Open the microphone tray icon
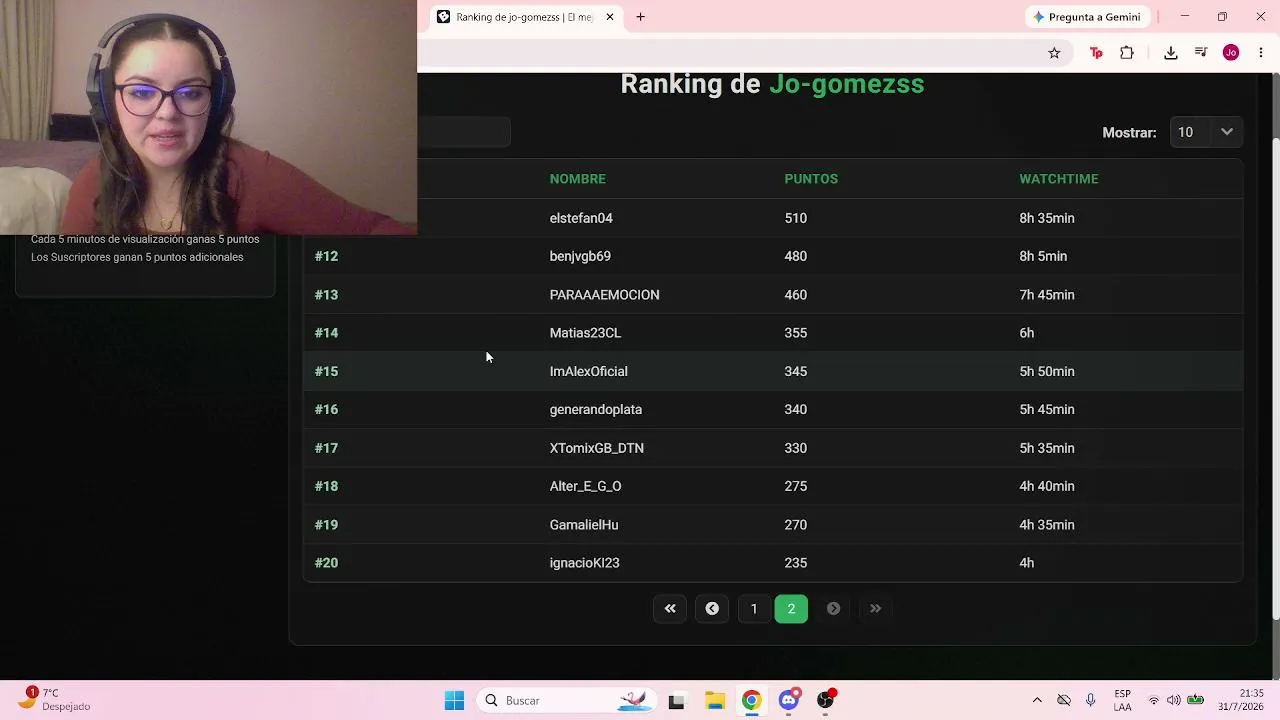 pos(1091,700)
